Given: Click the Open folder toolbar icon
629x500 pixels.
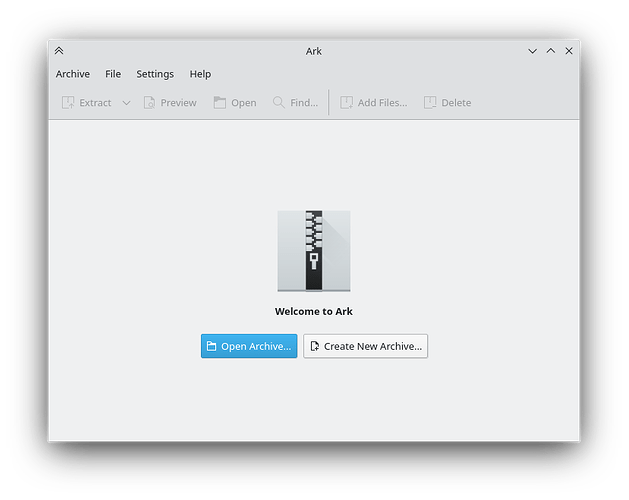Looking at the screenshot, I should [x=219, y=103].
